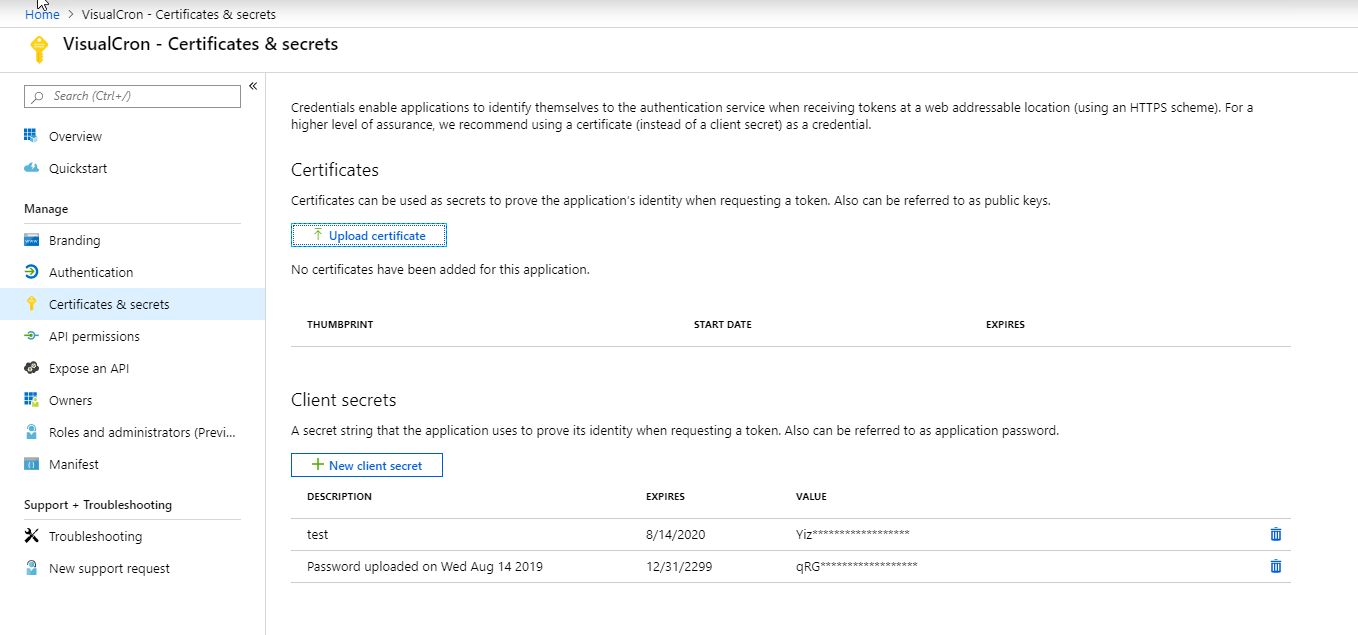Delete the Aug 14 2019 password secret
The width and height of the screenshot is (1358, 635).
[x=1275, y=566]
